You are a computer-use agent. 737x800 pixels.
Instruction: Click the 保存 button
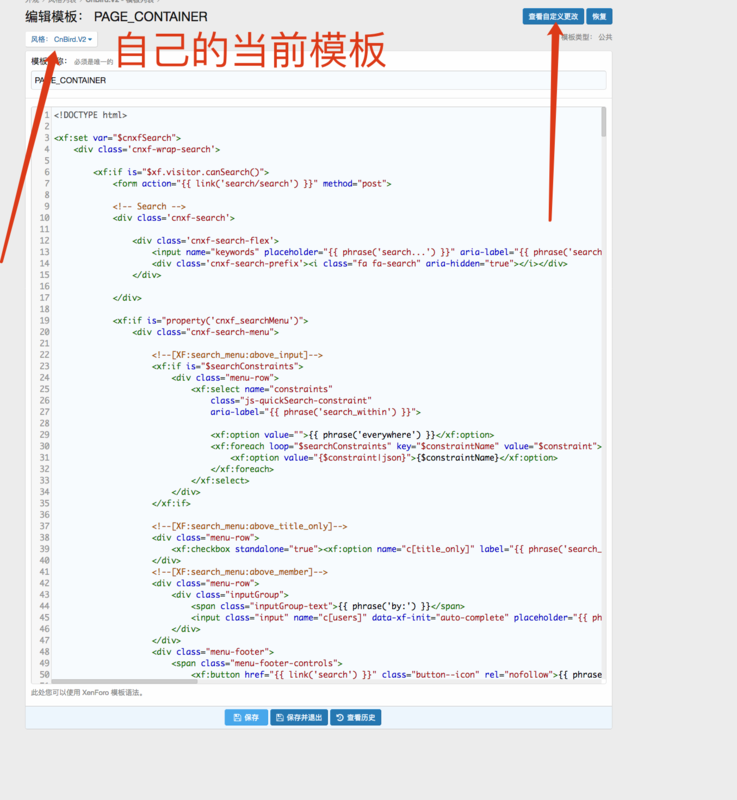[246, 717]
